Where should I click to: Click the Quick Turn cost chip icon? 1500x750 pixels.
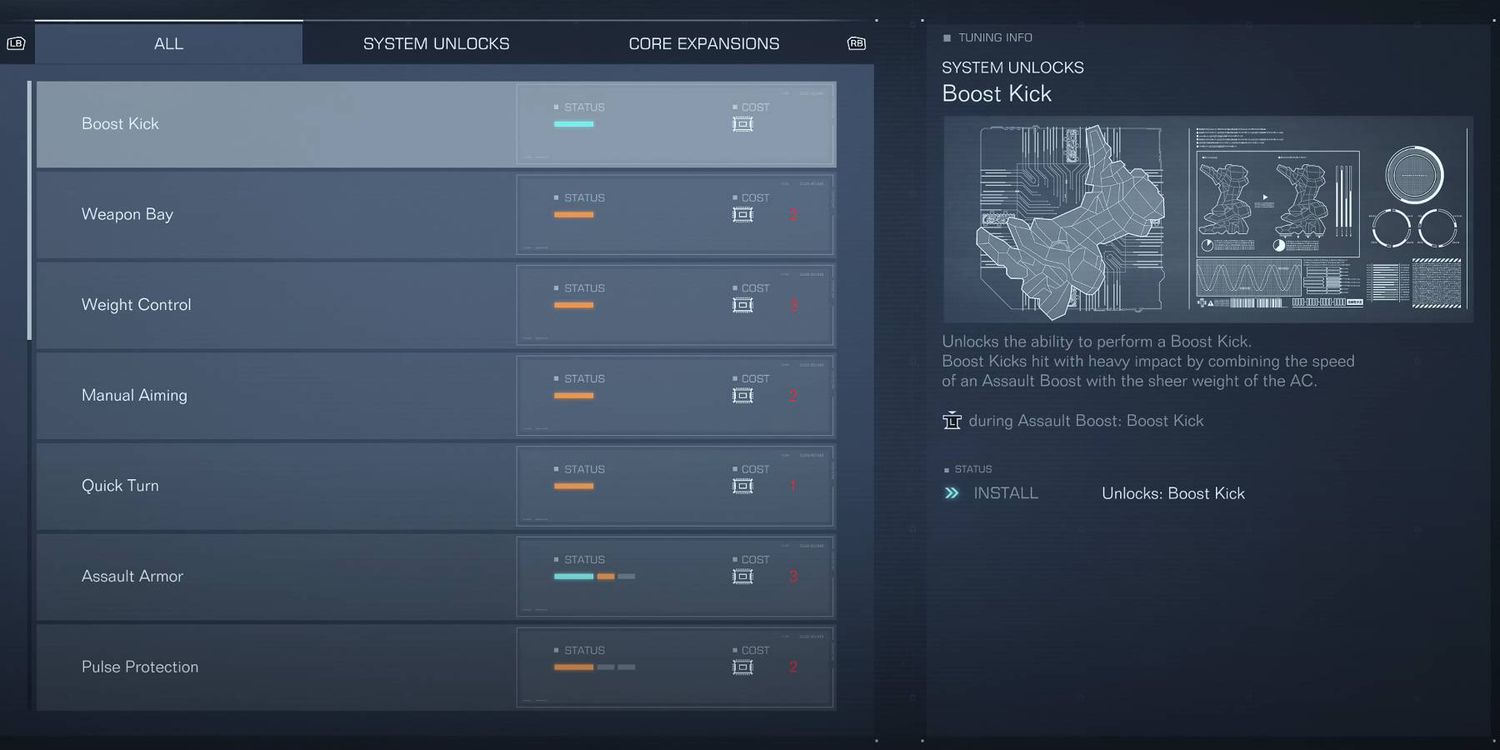[x=742, y=486]
